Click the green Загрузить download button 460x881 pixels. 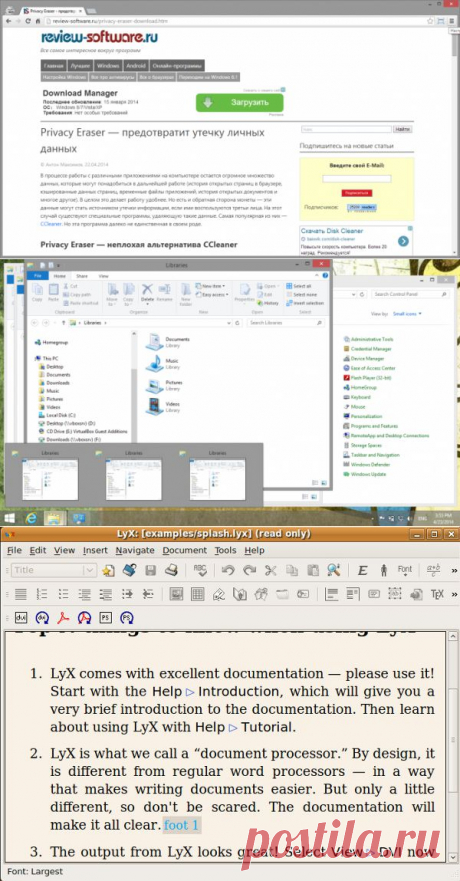pyautogui.click(x=239, y=103)
